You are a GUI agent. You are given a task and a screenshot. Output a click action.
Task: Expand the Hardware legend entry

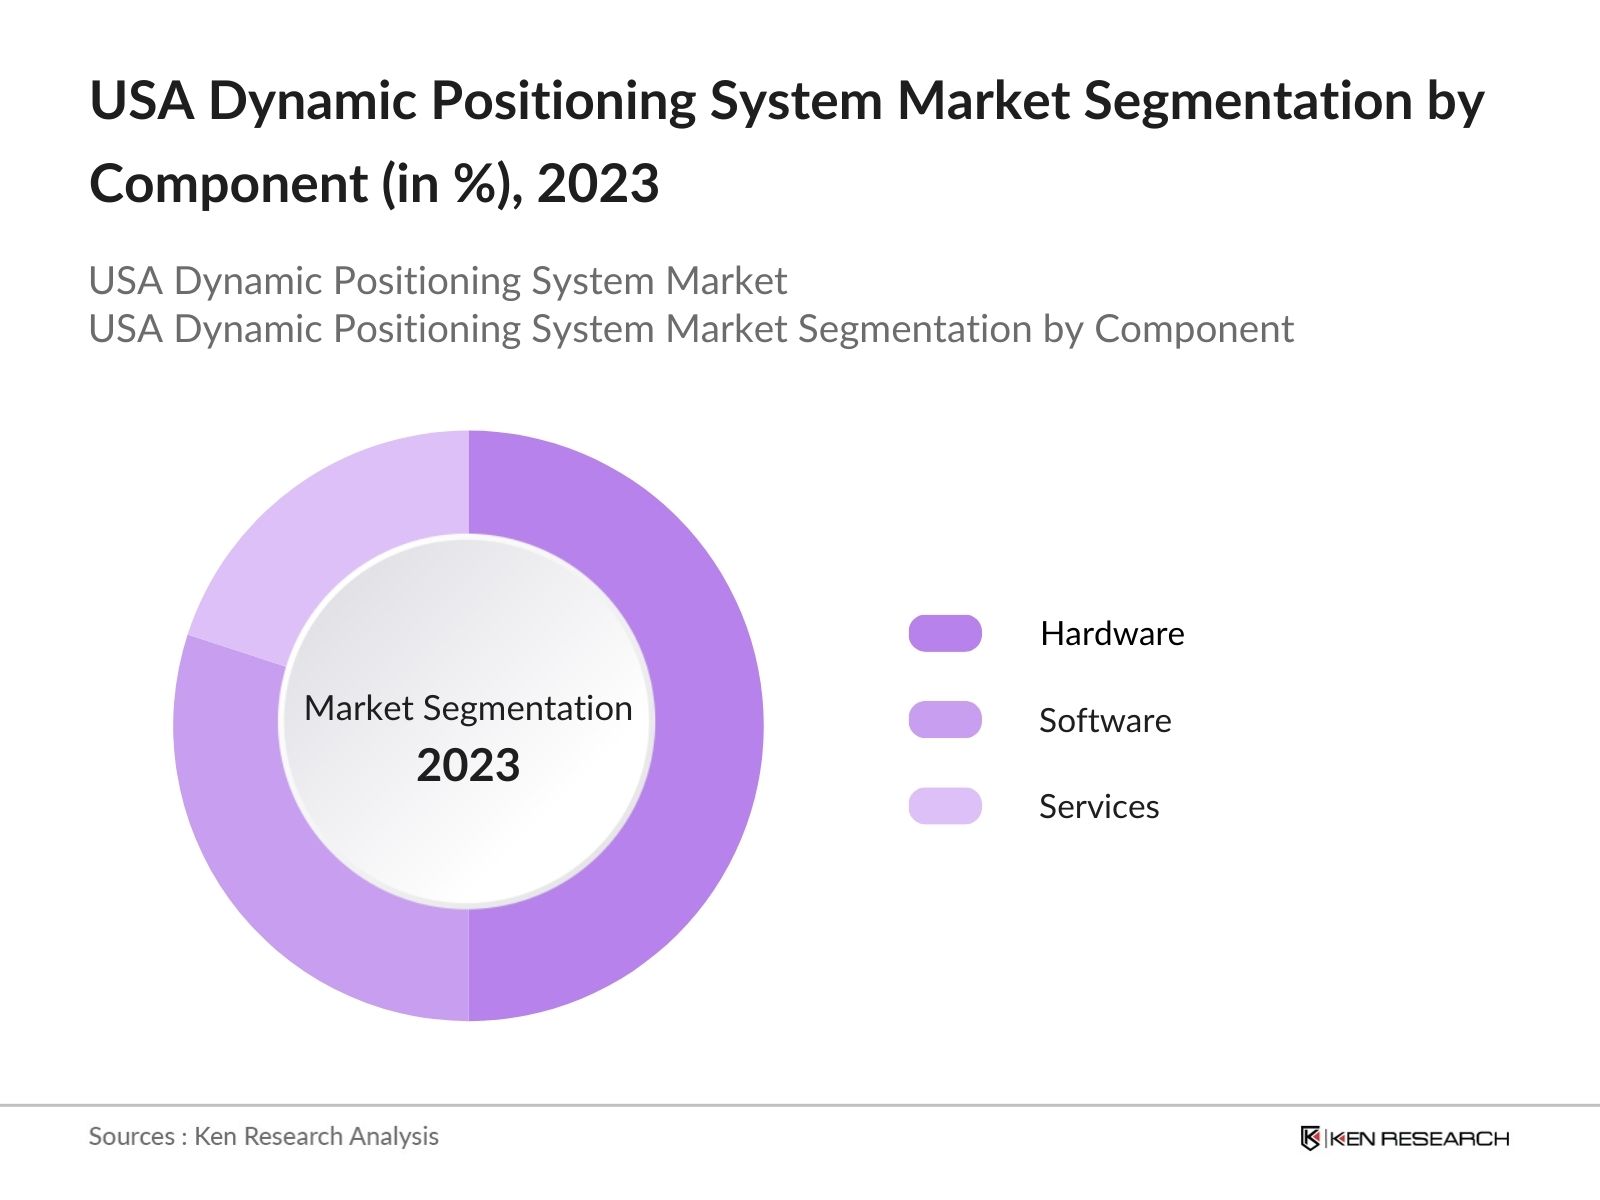[1112, 632]
